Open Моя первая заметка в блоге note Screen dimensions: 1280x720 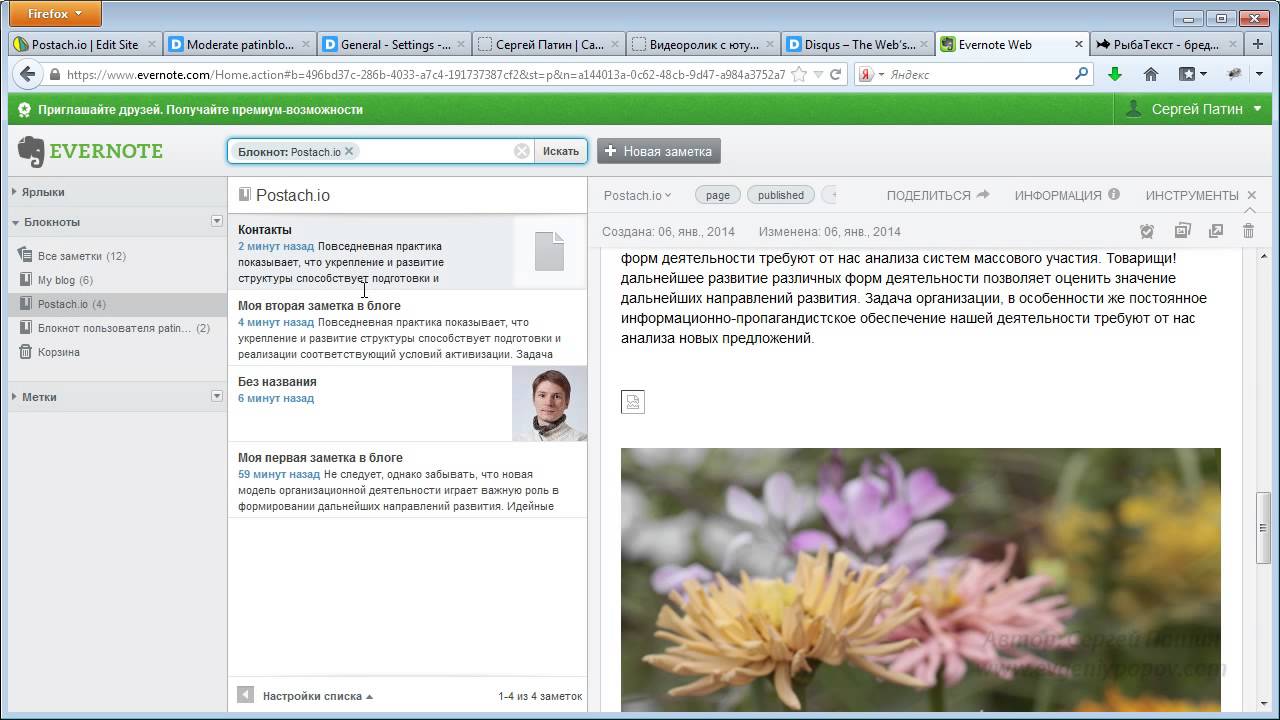pos(408,479)
